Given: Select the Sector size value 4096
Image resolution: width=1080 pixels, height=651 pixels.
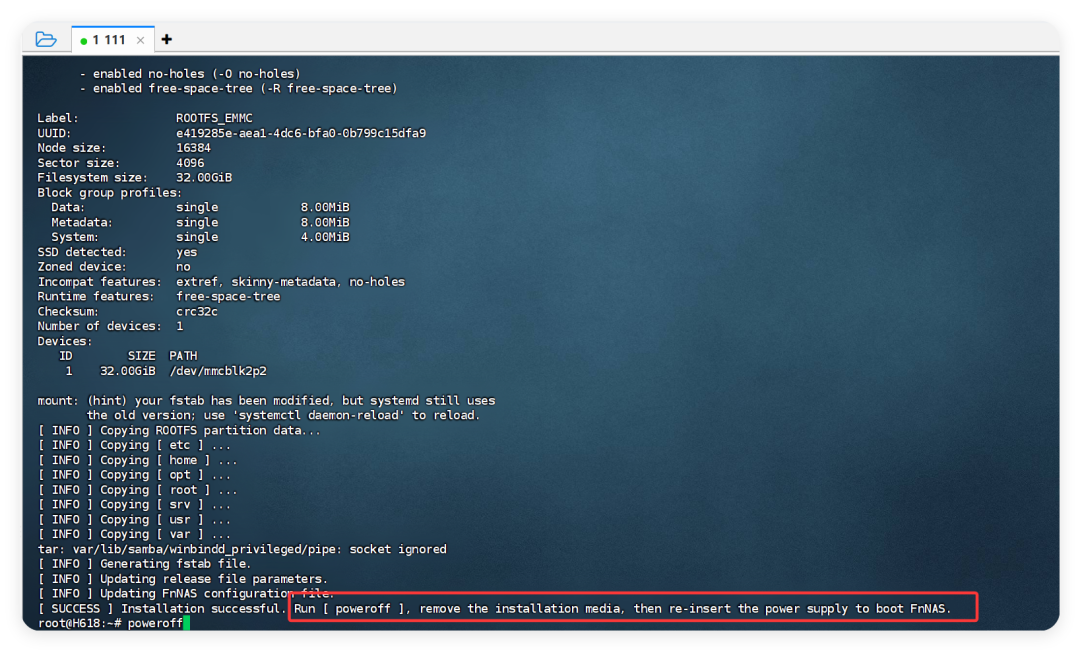Looking at the screenshot, I should [190, 163].
